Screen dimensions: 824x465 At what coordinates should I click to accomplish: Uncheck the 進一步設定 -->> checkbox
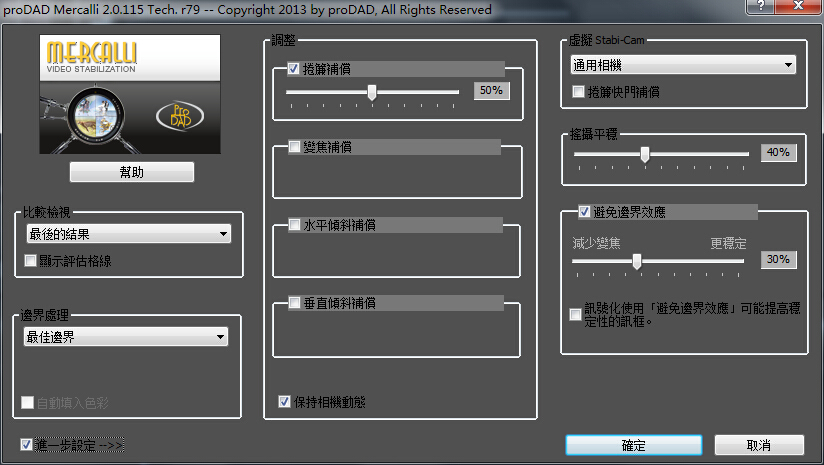(26, 445)
